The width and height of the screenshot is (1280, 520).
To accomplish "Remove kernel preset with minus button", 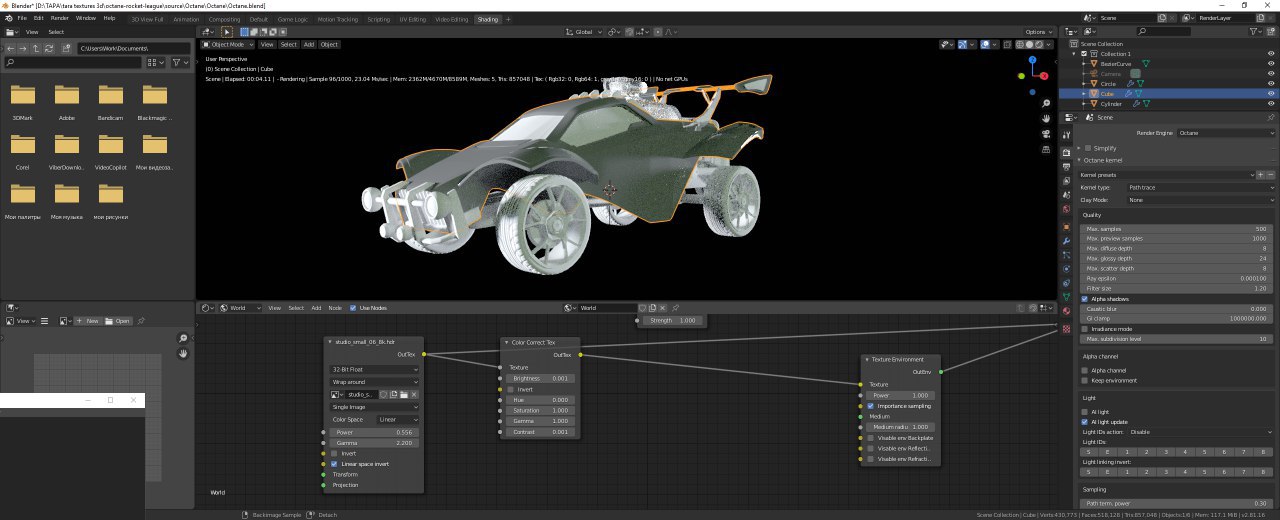I will pyautogui.click(x=1270, y=174).
